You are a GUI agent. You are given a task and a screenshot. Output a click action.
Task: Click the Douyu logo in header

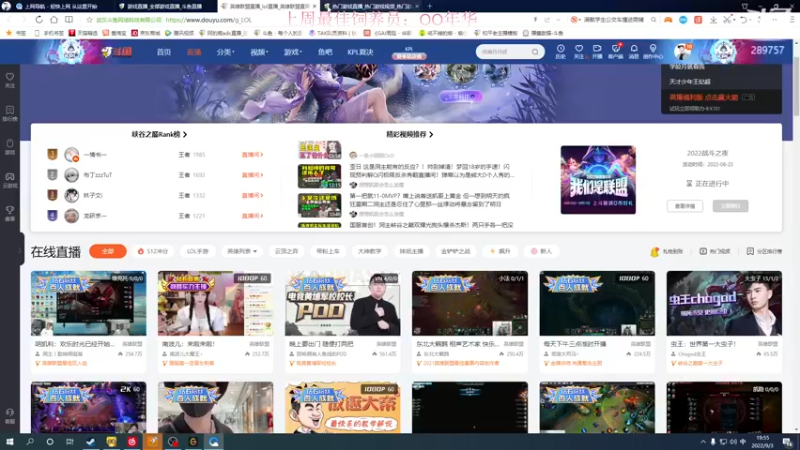pos(117,52)
